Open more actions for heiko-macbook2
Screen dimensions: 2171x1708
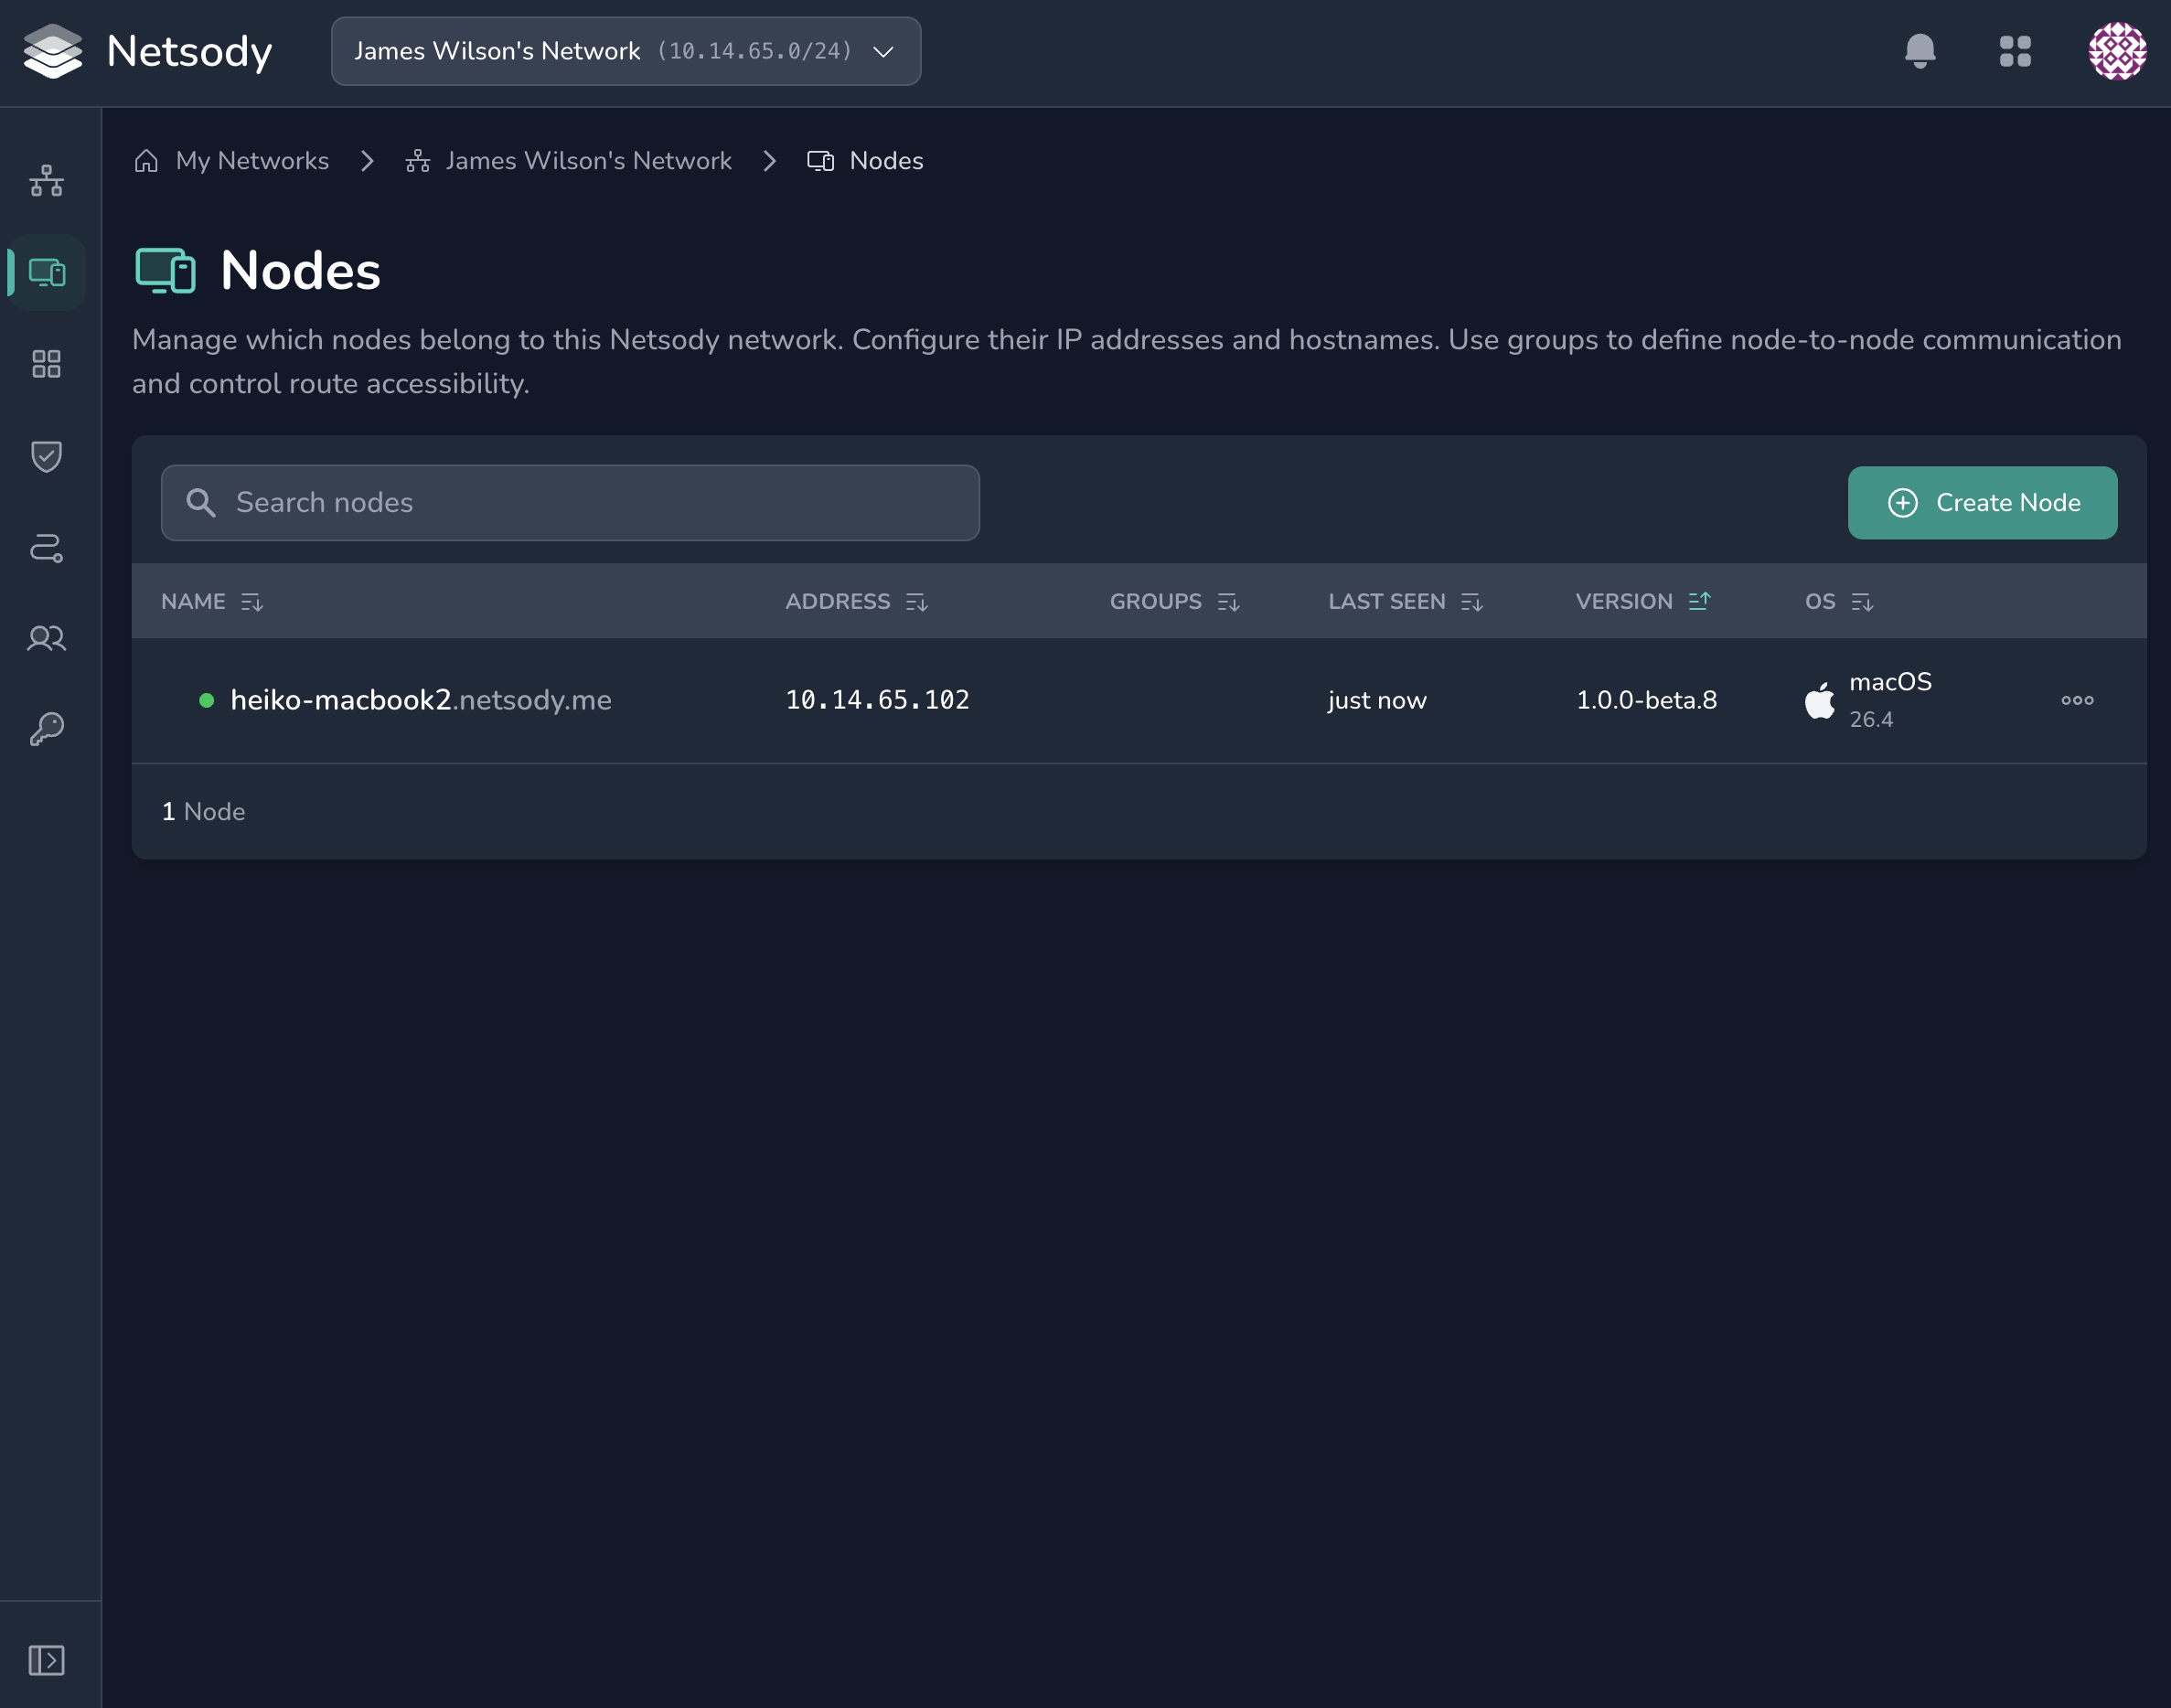[2077, 700]
